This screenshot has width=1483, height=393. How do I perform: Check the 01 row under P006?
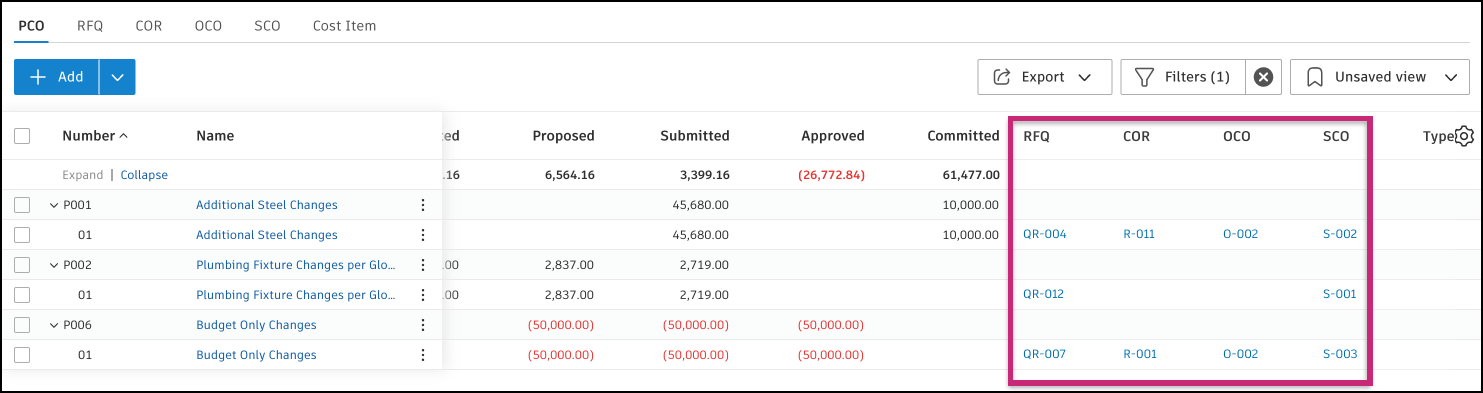[22, 355]
